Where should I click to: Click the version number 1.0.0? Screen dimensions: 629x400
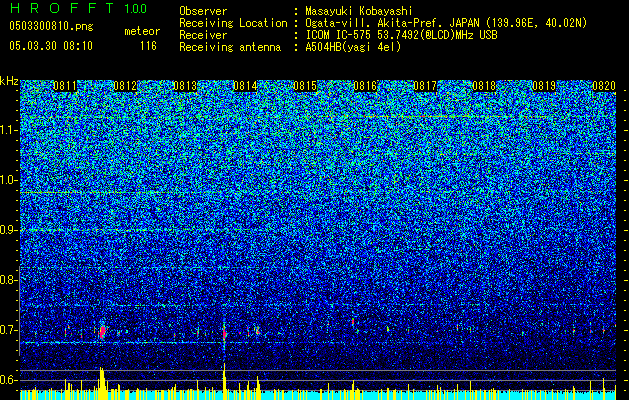tap(136, 8)
